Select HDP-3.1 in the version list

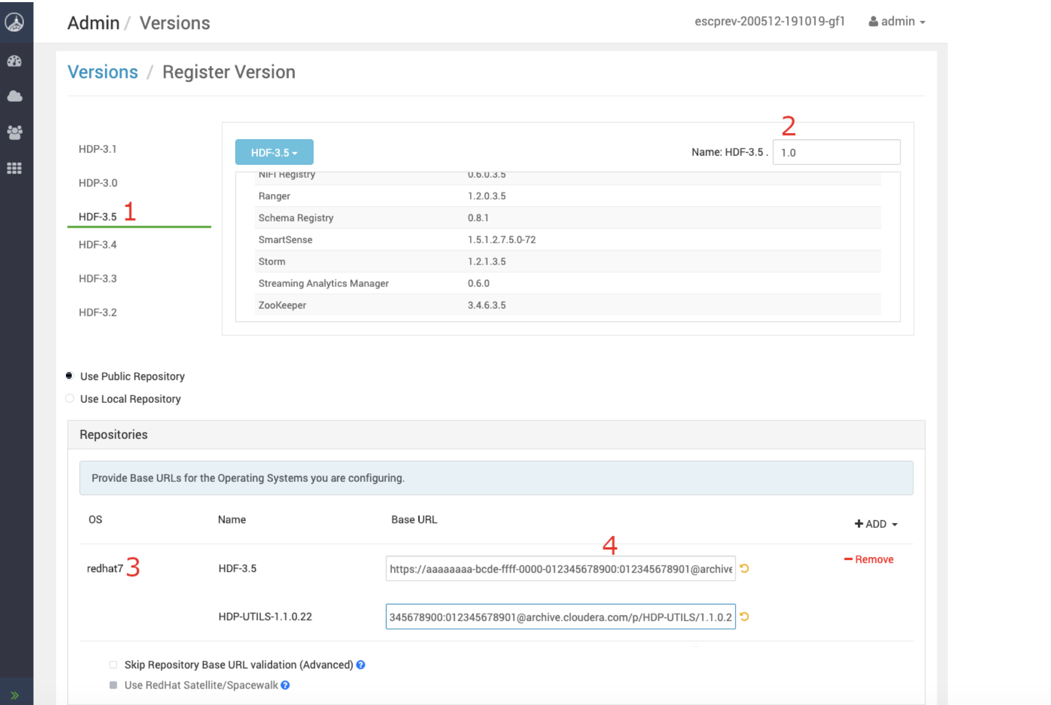[98, 149]
